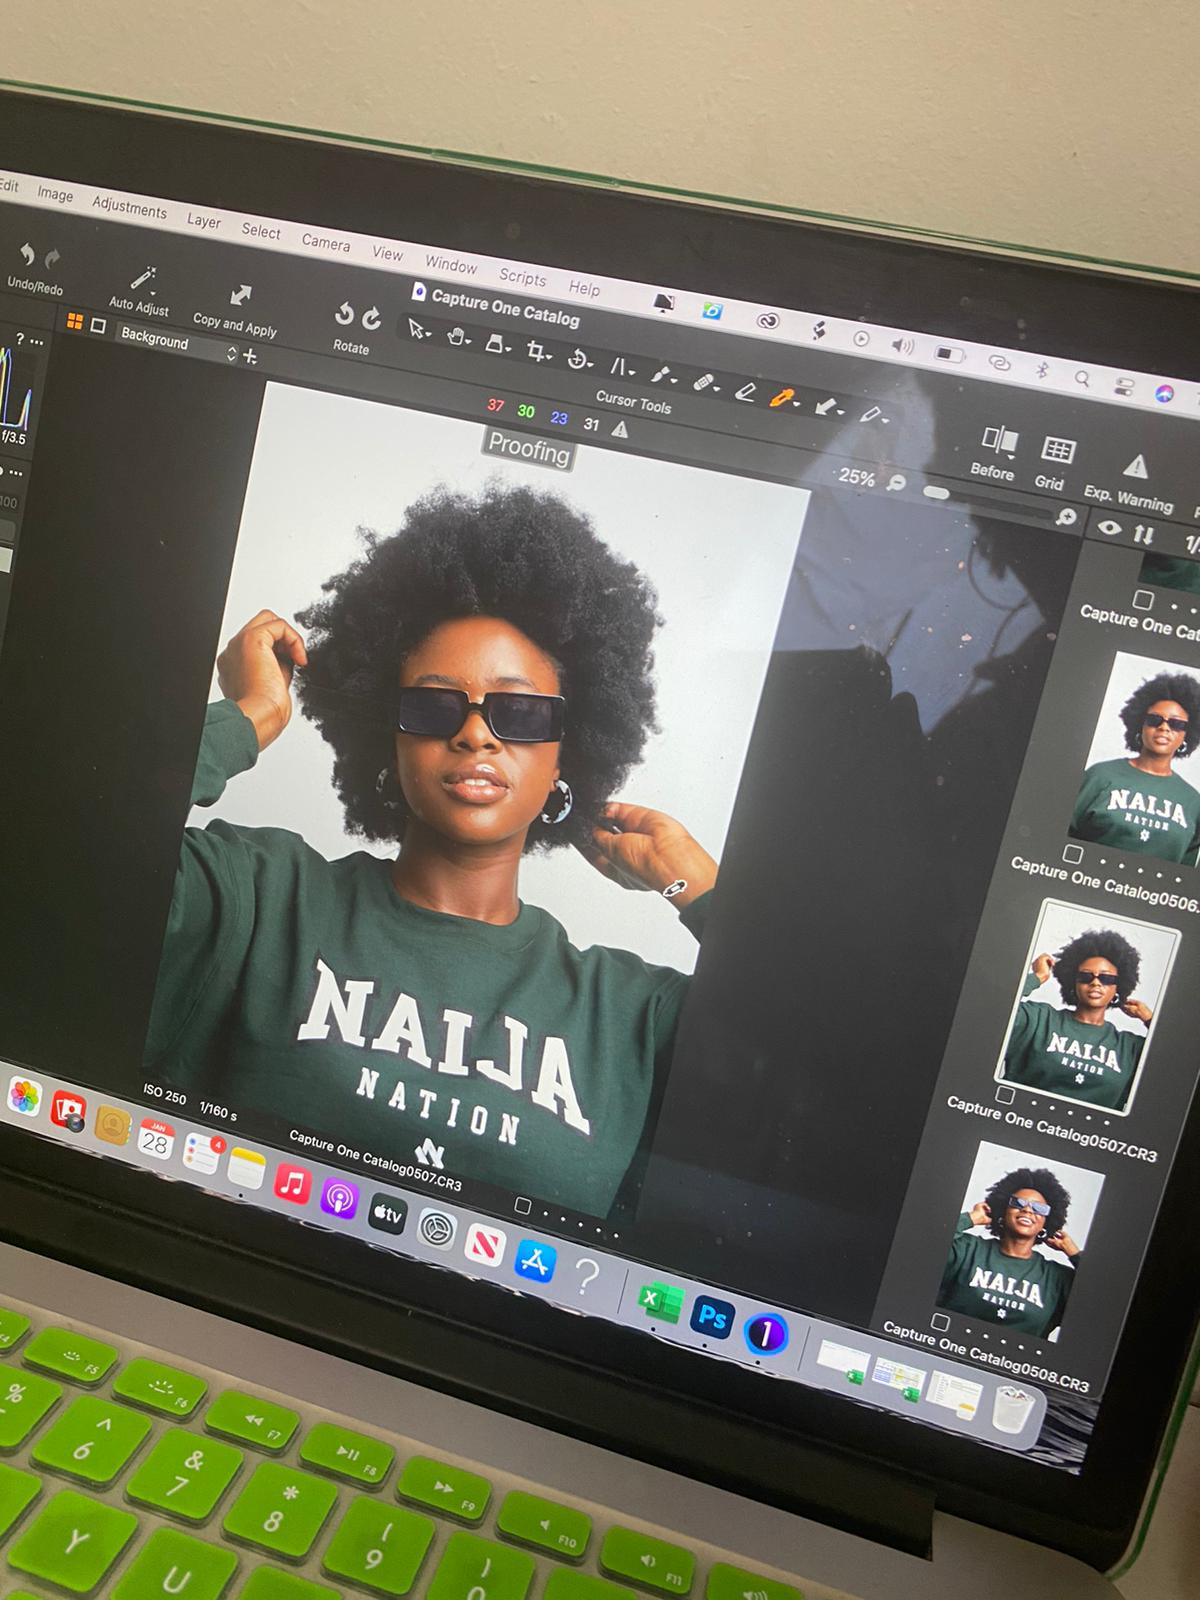This screenshot has width=1200, height=1600.
Task: Select the pointer cursor tool
Action: coord(416,329)
